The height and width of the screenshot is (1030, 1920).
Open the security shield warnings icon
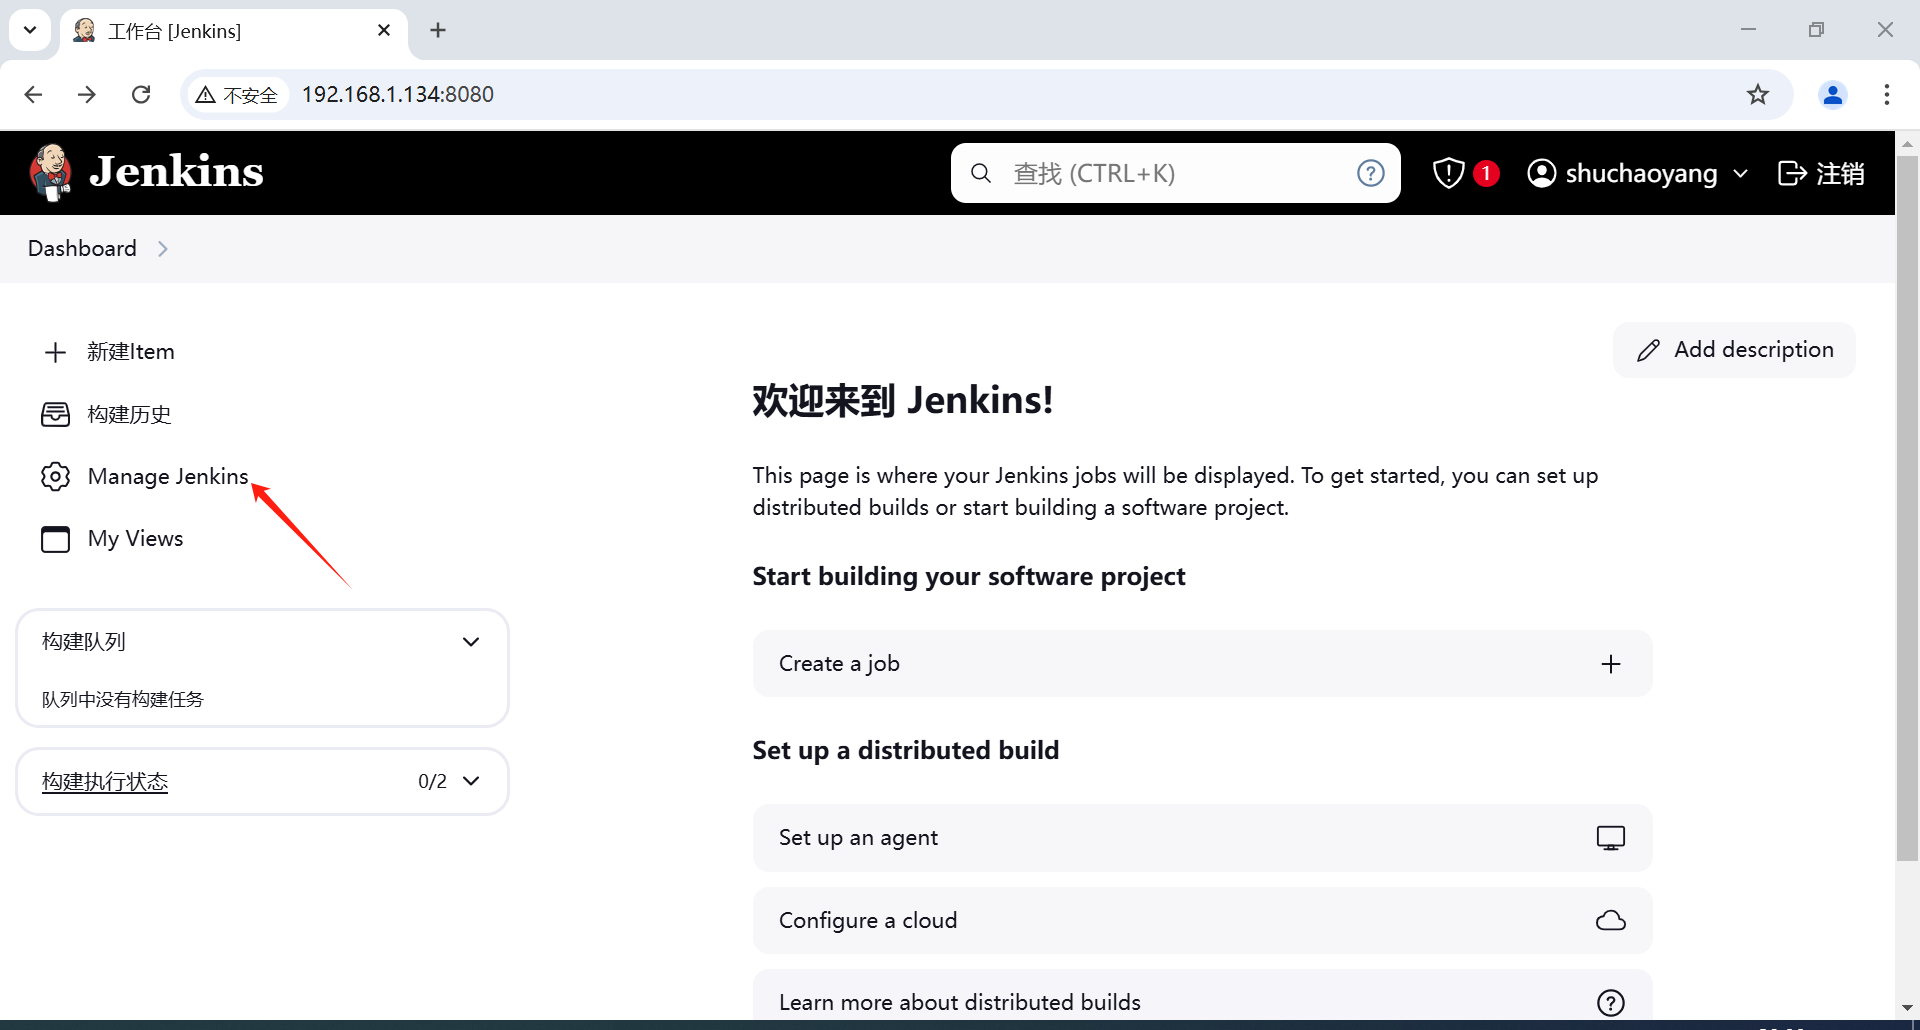tap(1448, 173)
